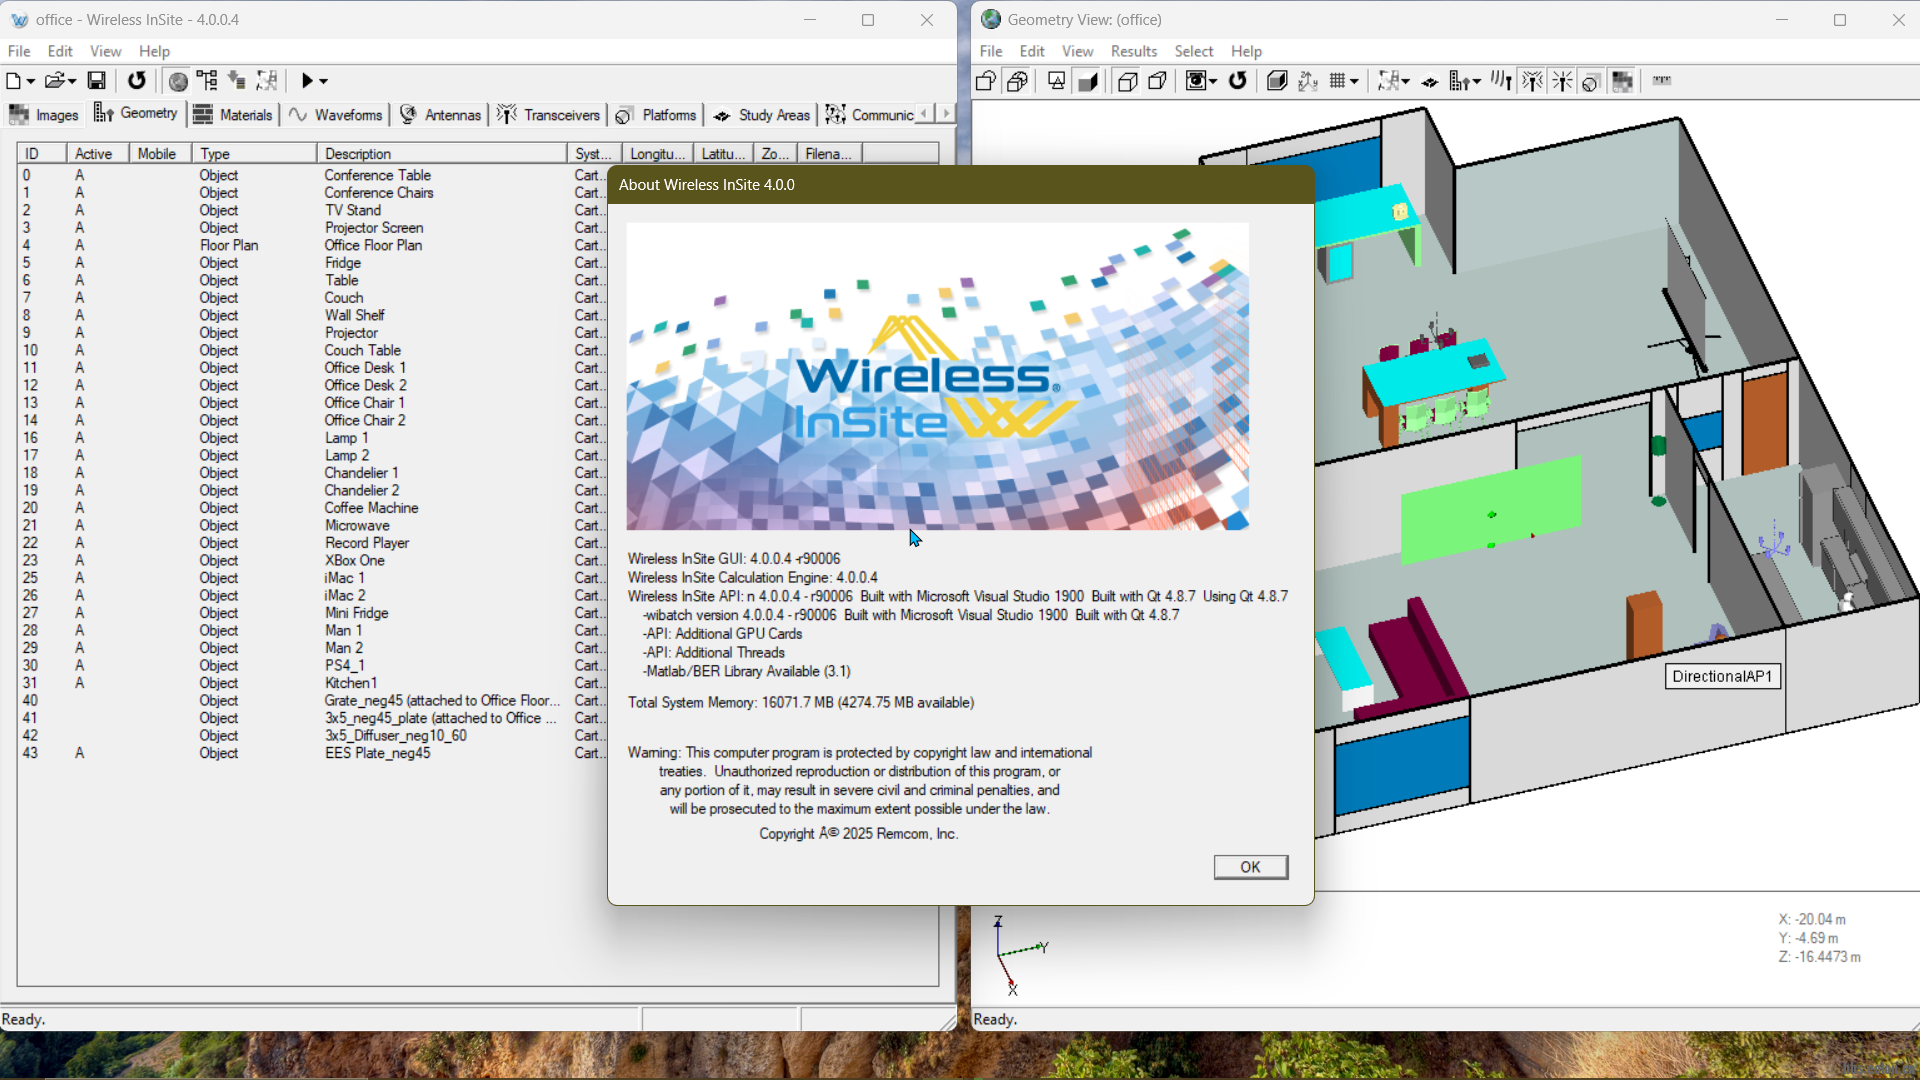Click the building geometry icon in Geometry View
The height and width of the screenshot is (1080, 1920).
(x=1459, y=81)
